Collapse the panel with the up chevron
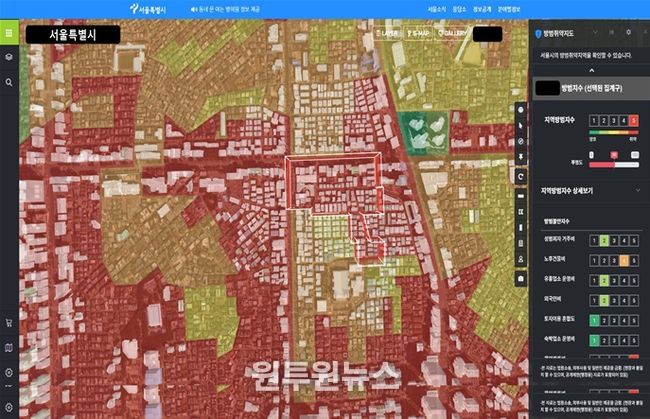The width and height of the screenshot is (650, 419). pos(590,71)
